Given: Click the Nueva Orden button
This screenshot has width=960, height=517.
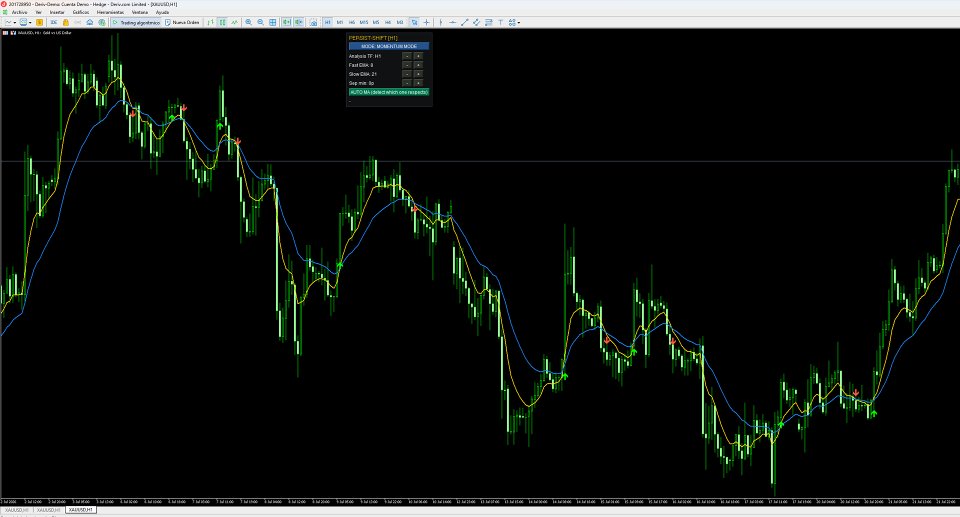Looking at the screenshot, I should [182, 23].
